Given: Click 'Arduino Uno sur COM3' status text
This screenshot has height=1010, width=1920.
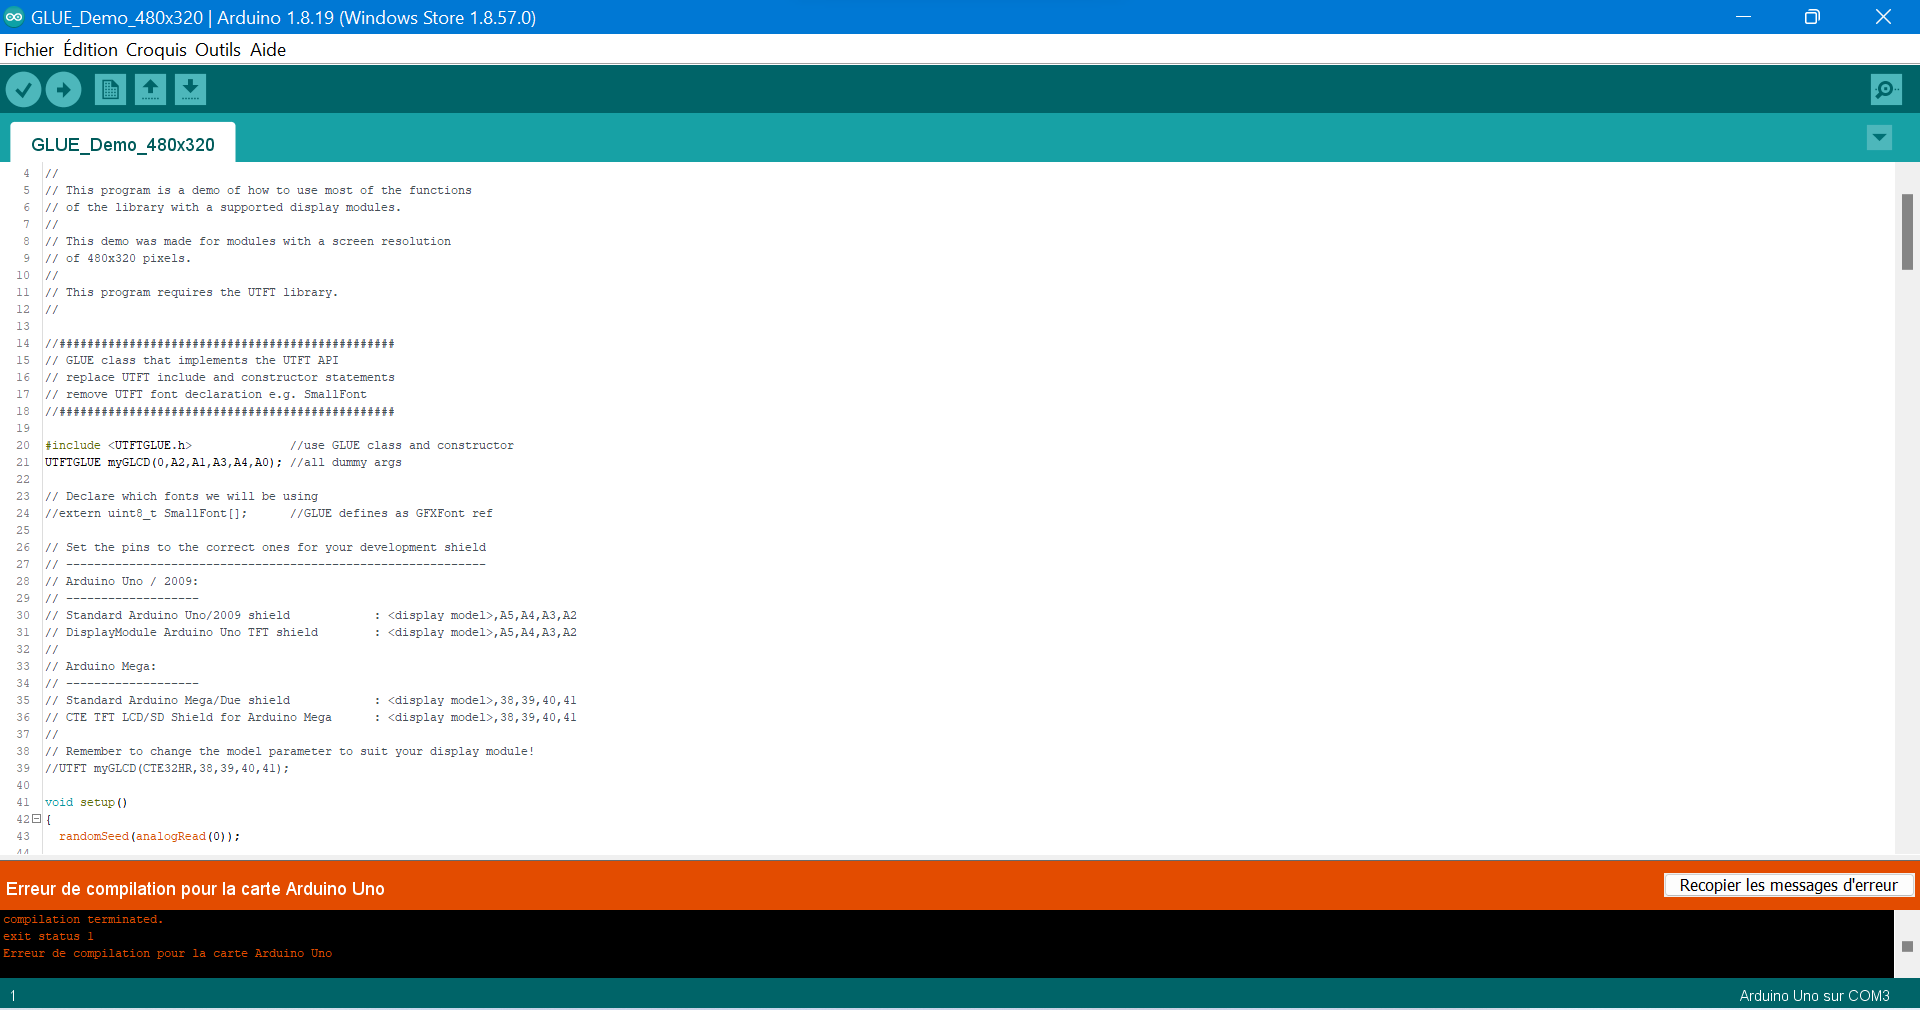Looking at the screenshot, I should [1814, 996].
